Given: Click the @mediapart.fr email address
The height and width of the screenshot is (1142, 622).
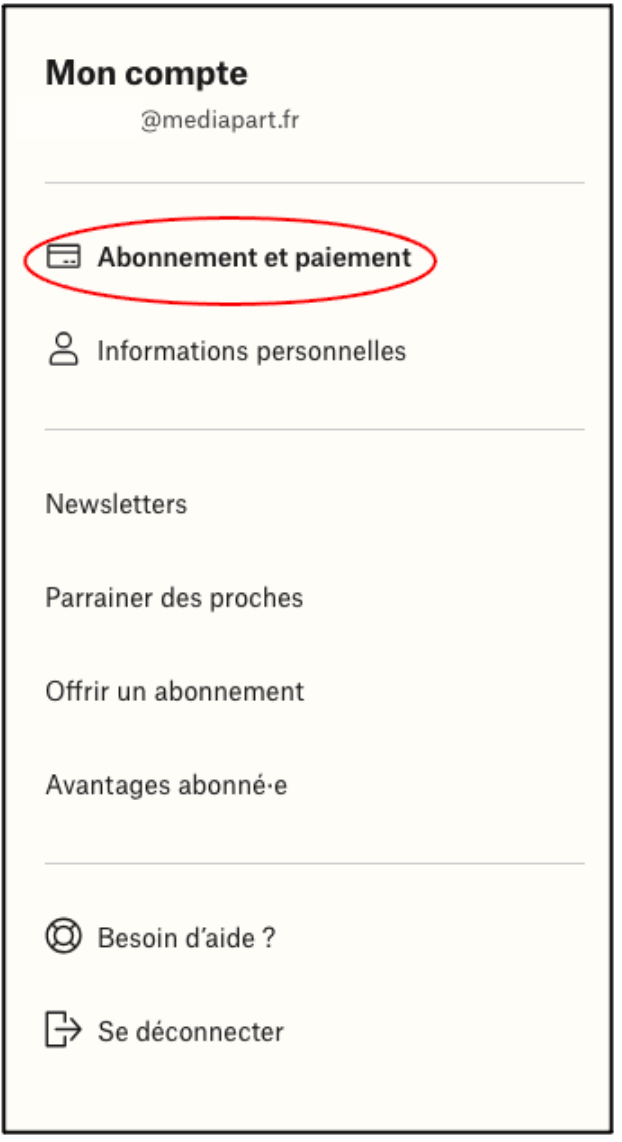Looking at the screenshot, I should click(220, 120).
